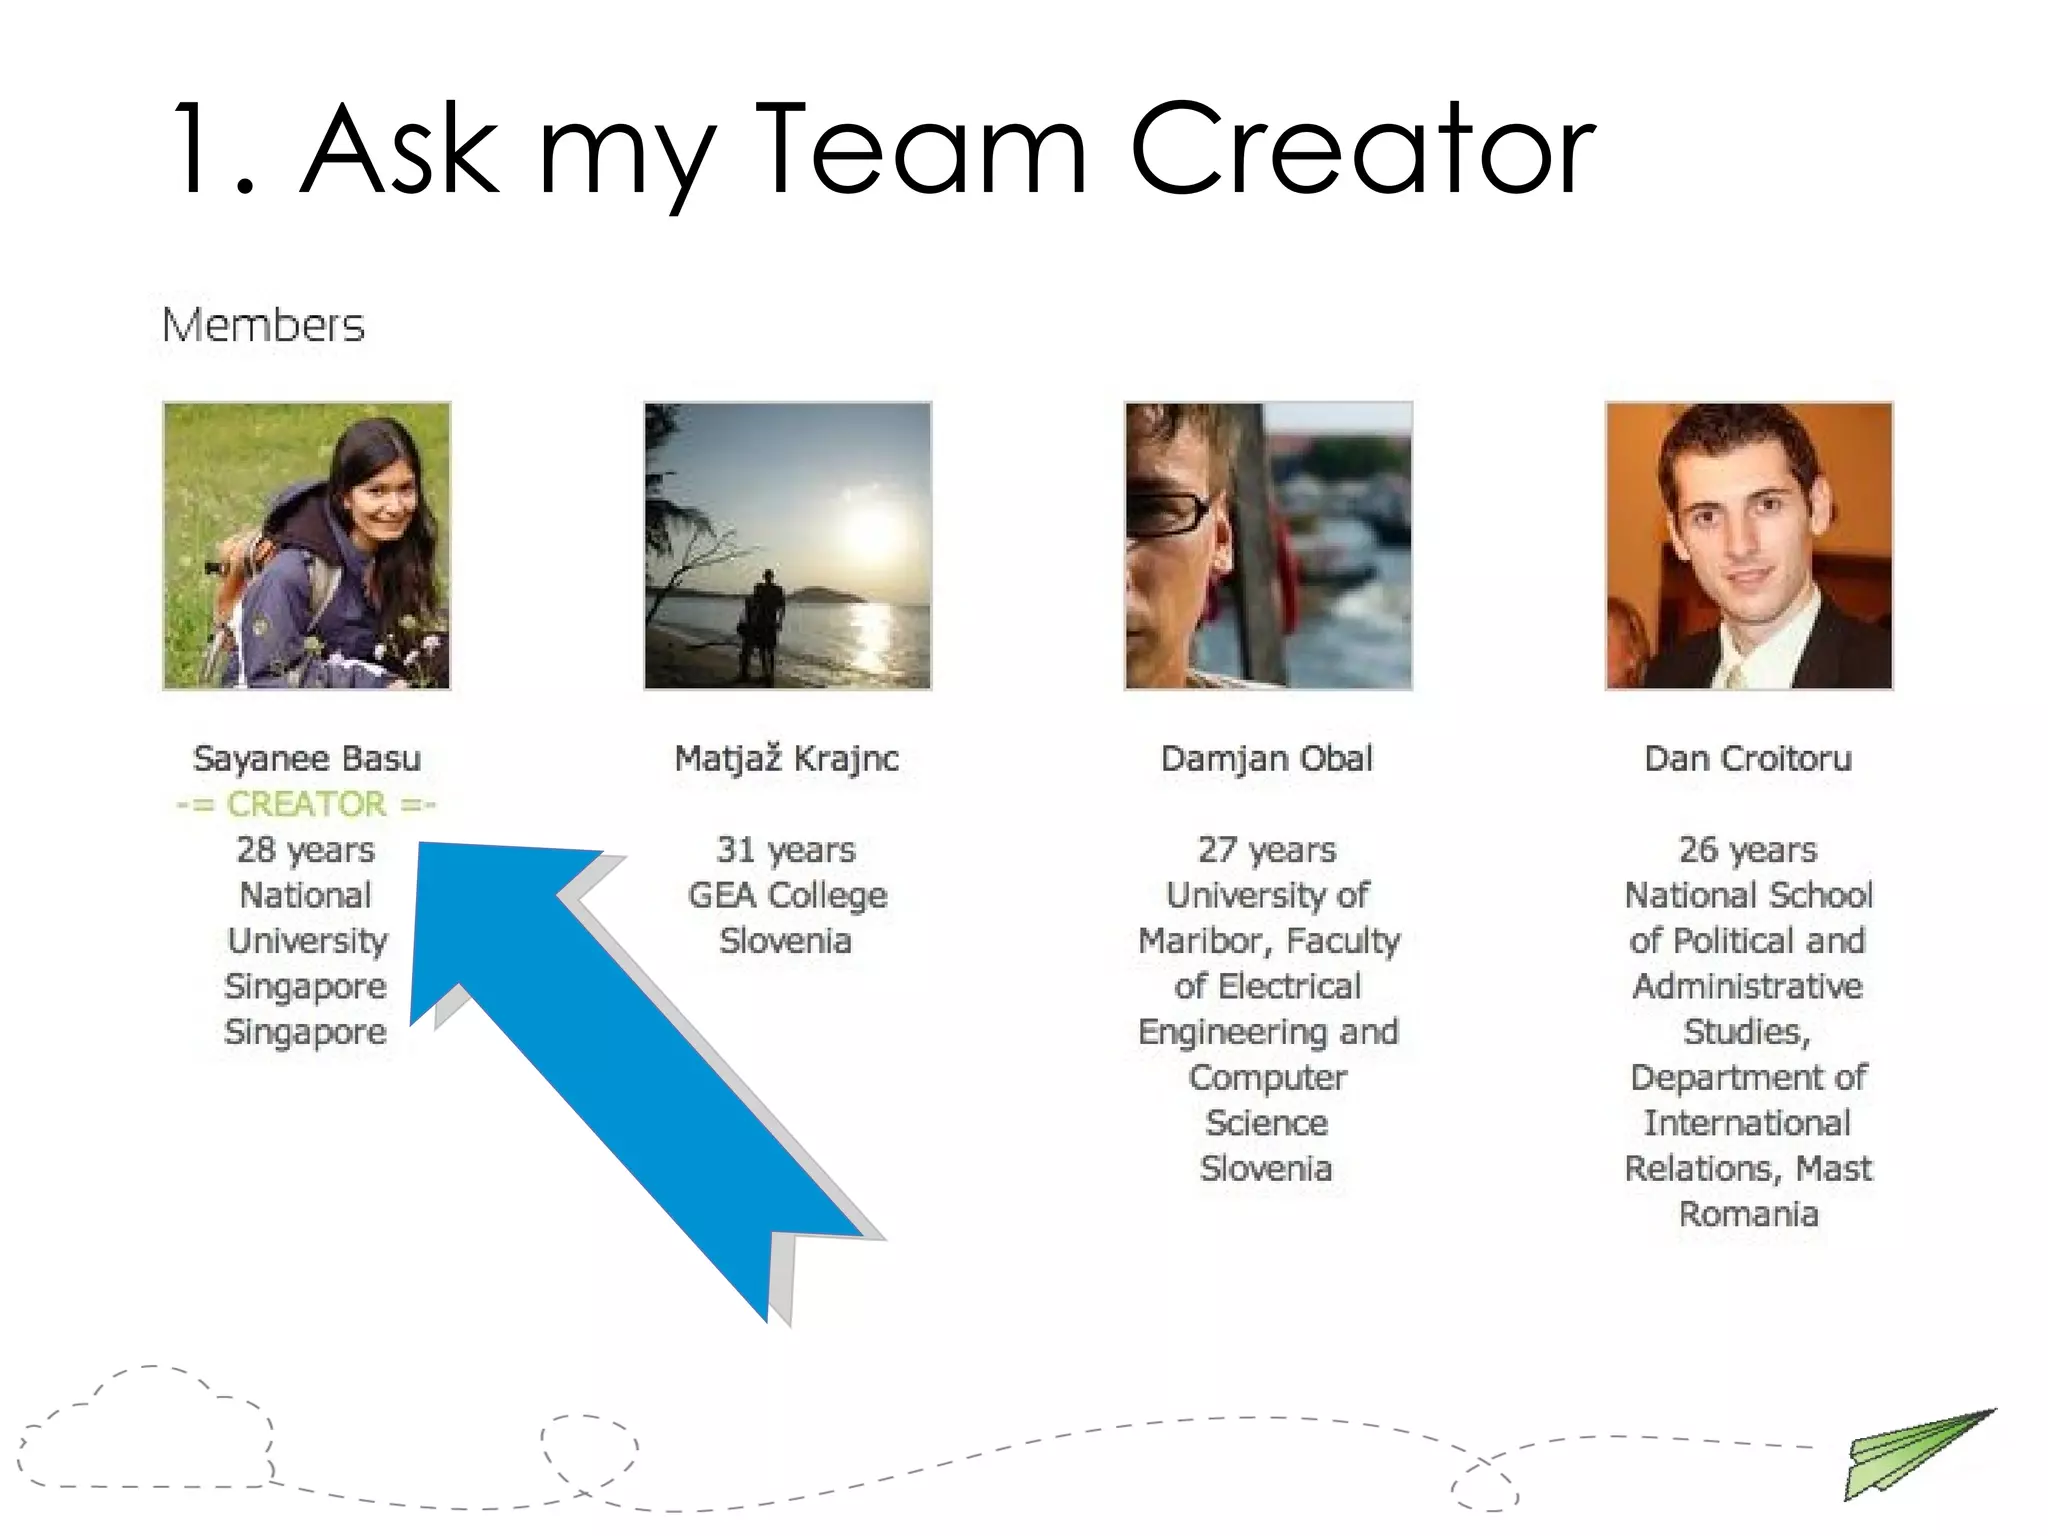
Task: Open the Sayanee Basu name link
Action: pyautogui.click(x=306, y=758)
